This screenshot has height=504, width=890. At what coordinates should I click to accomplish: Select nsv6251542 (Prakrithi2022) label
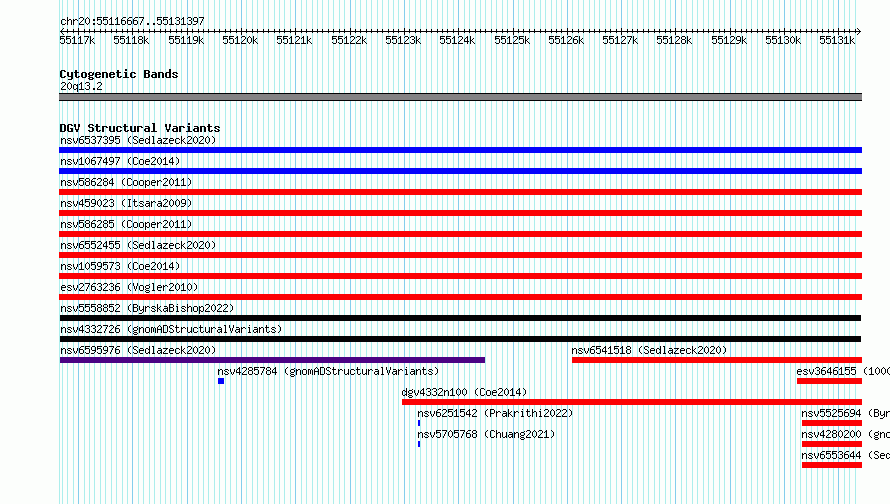495,413
